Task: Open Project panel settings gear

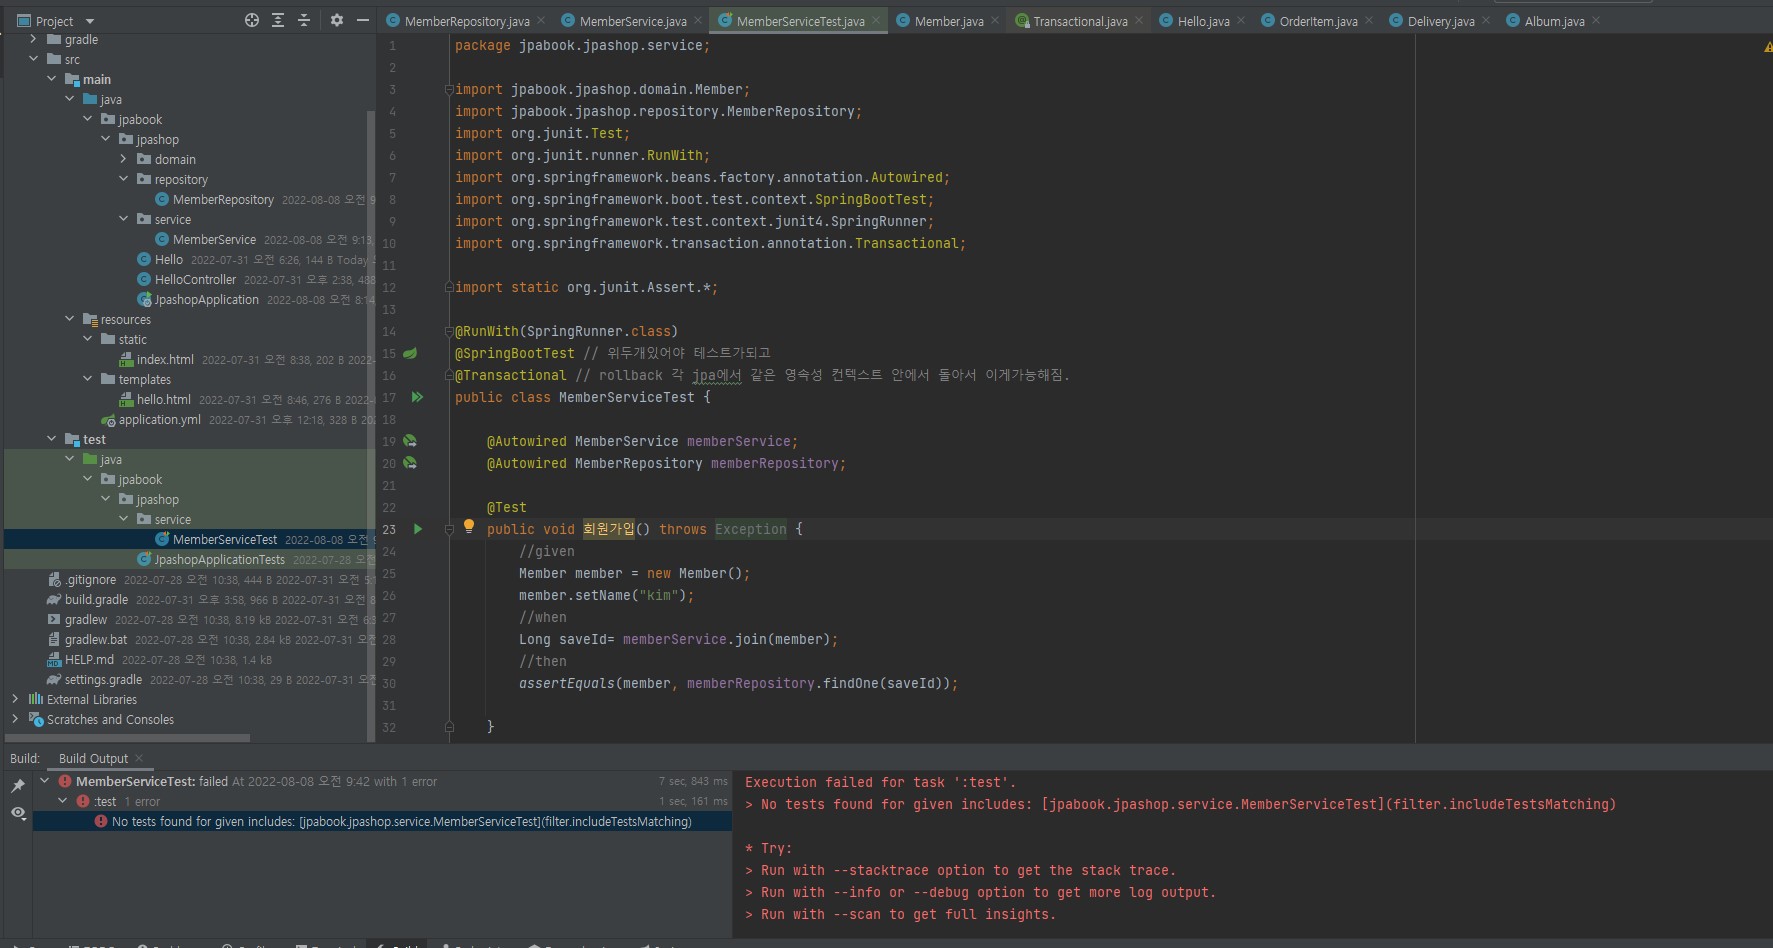Action: pos(337,21)
